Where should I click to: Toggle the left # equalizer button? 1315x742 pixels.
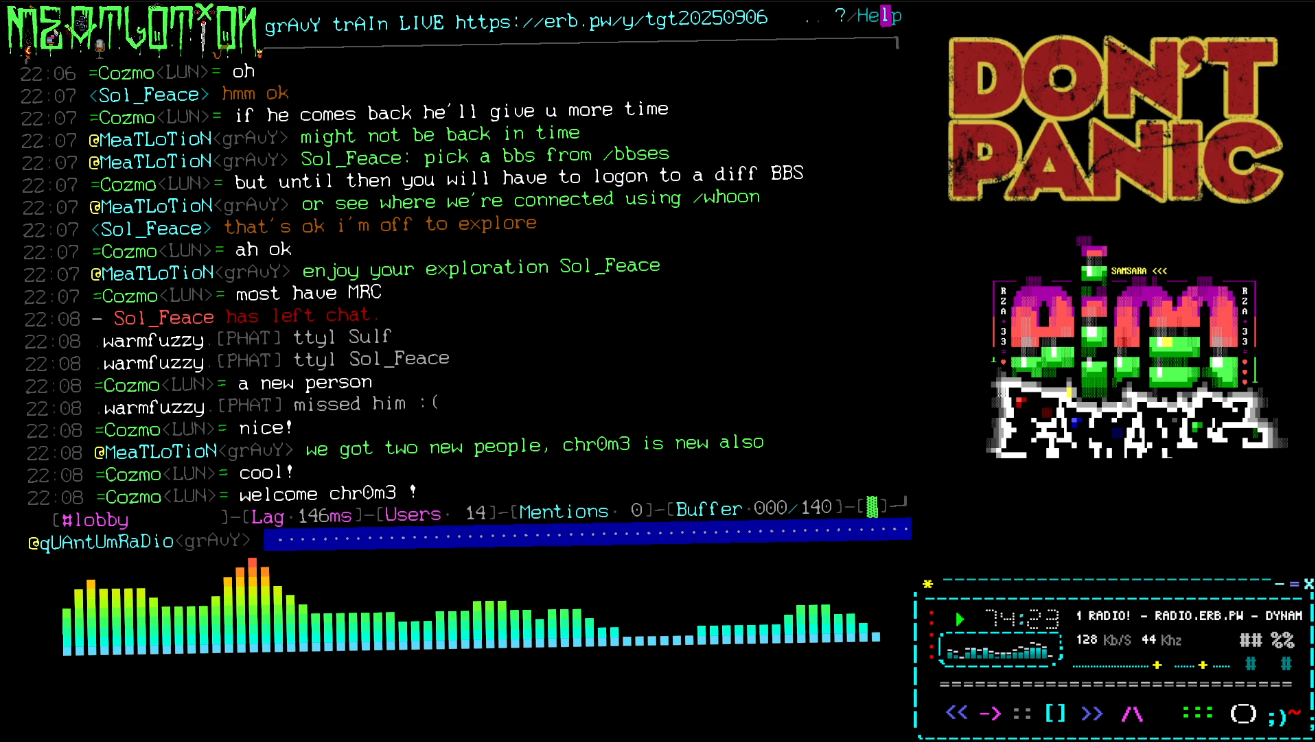coord(1250,663)
